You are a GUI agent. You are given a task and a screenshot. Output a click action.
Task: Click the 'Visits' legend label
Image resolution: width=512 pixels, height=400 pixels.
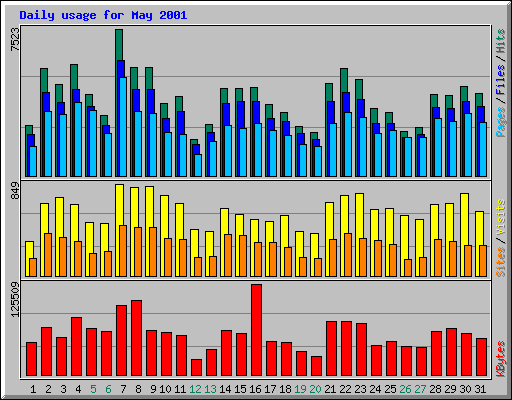(500, 217)
